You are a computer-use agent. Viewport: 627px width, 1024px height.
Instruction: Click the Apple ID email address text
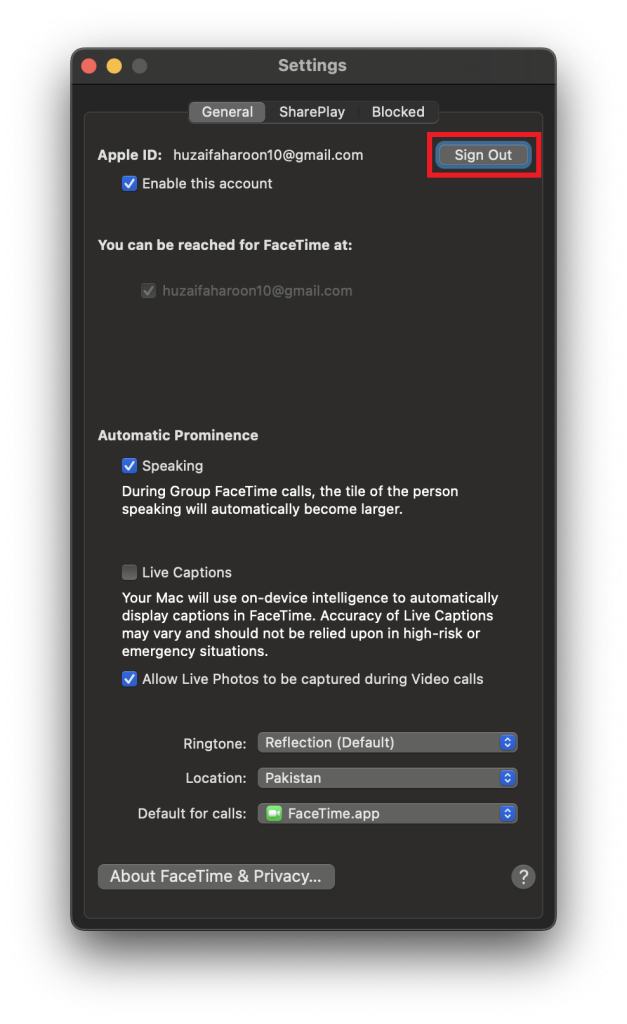pos(268,155)
